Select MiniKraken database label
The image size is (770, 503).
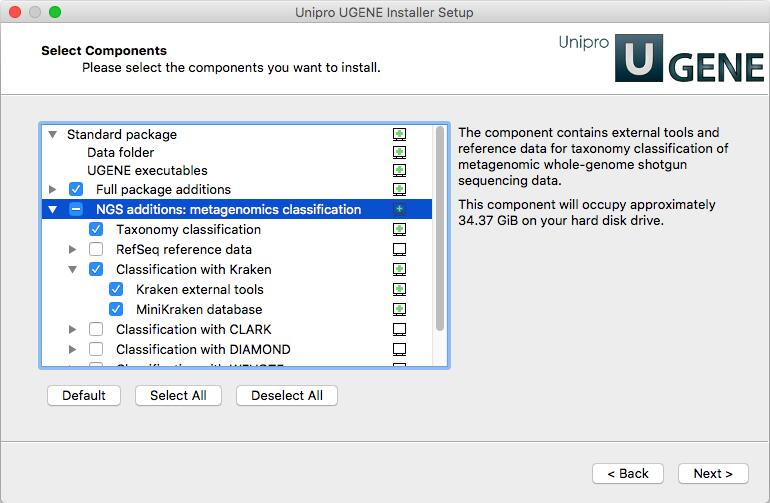click(x=199, y=309)
